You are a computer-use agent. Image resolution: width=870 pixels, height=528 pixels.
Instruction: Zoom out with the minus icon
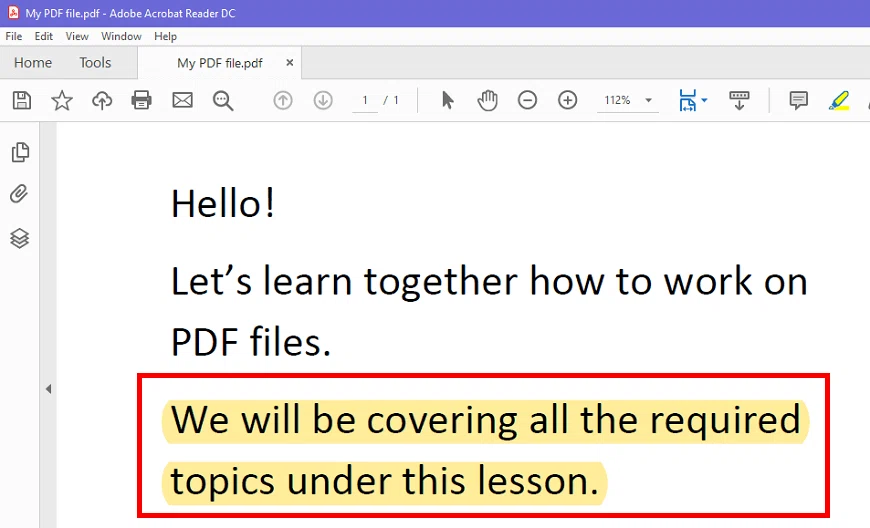coord(527,100)
